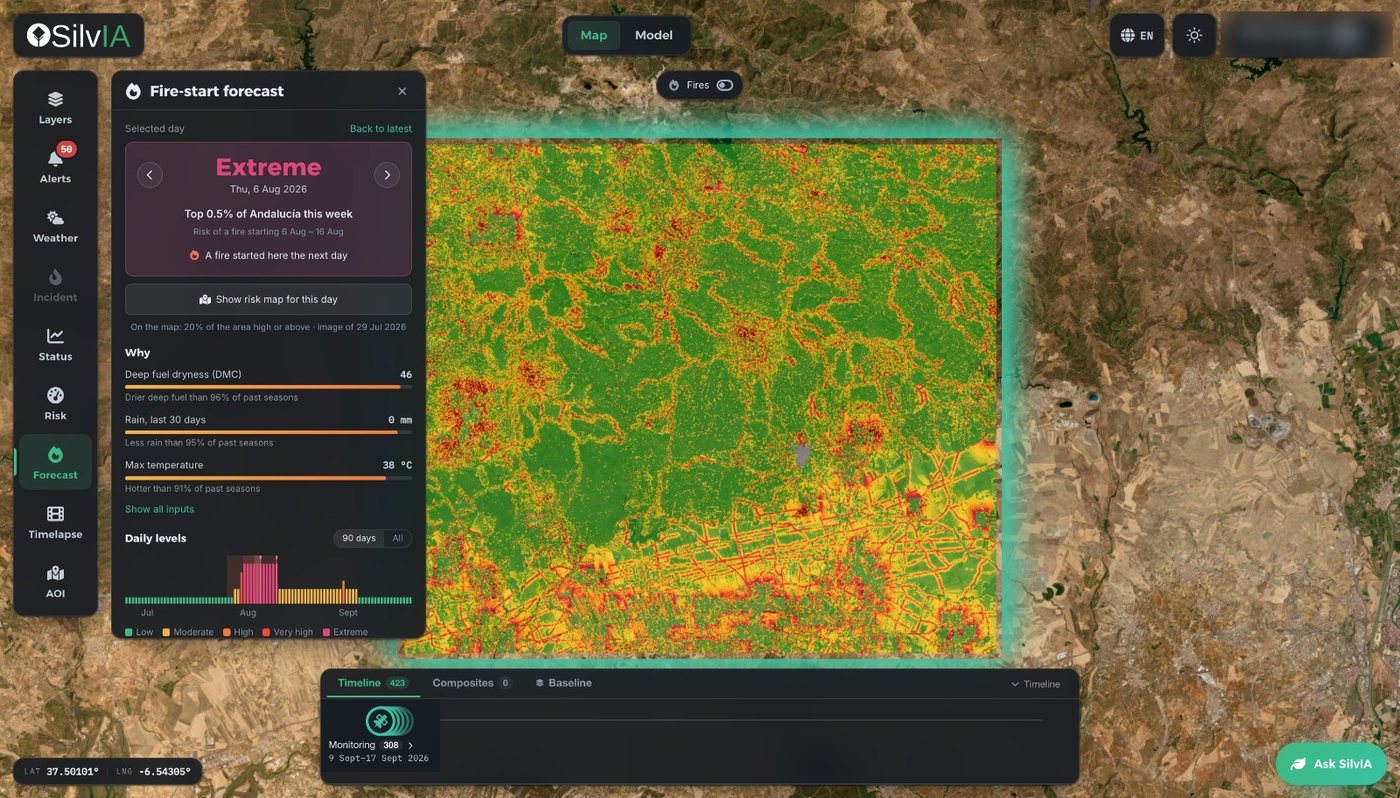Open the AOI map section
The width and height of the screenshot is (1400, 798).
[x=55, y=581]
